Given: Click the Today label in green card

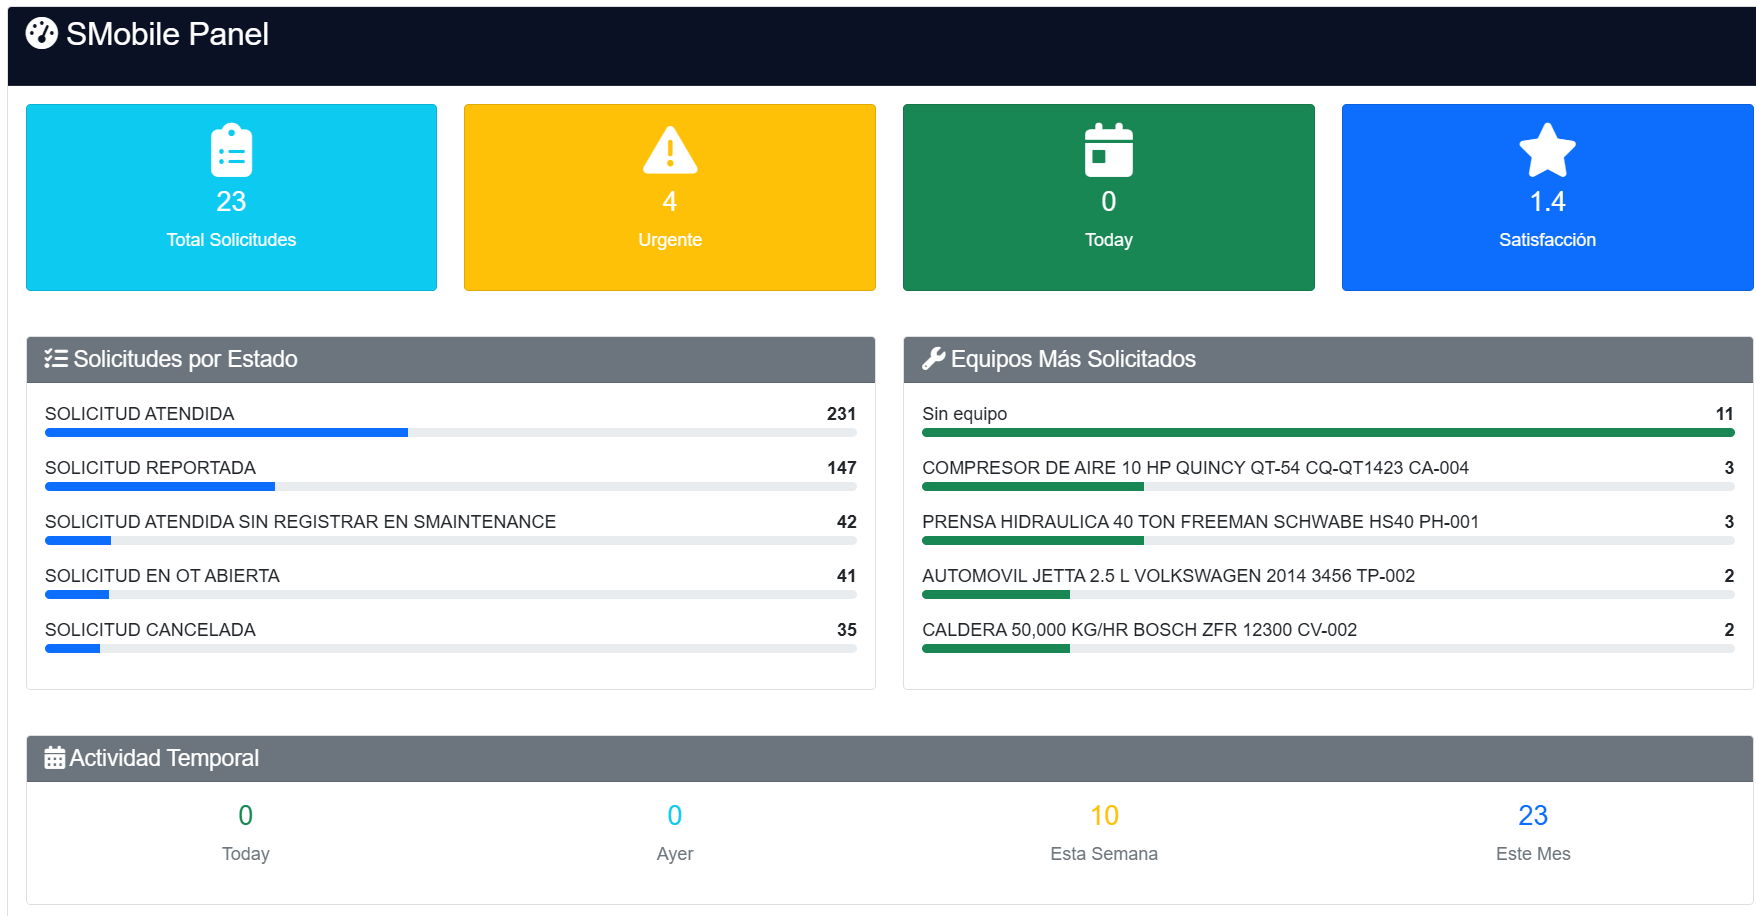Looking at the screenshot, I should [1109, 240].
